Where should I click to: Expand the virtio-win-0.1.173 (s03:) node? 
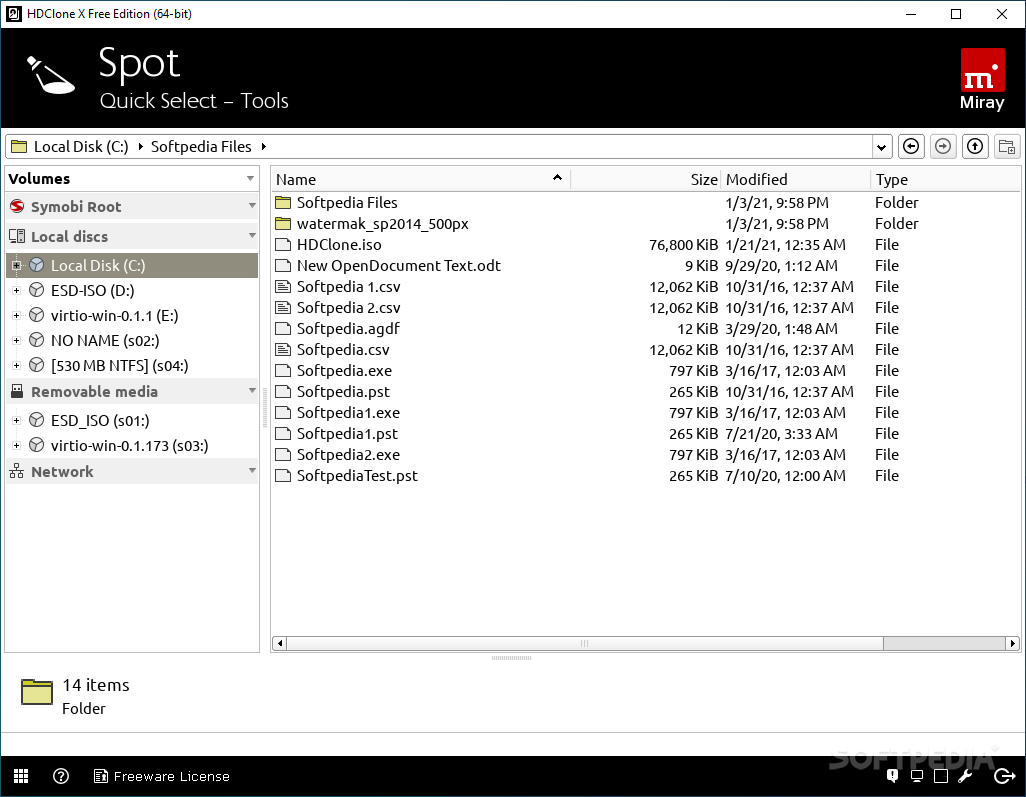16,445
